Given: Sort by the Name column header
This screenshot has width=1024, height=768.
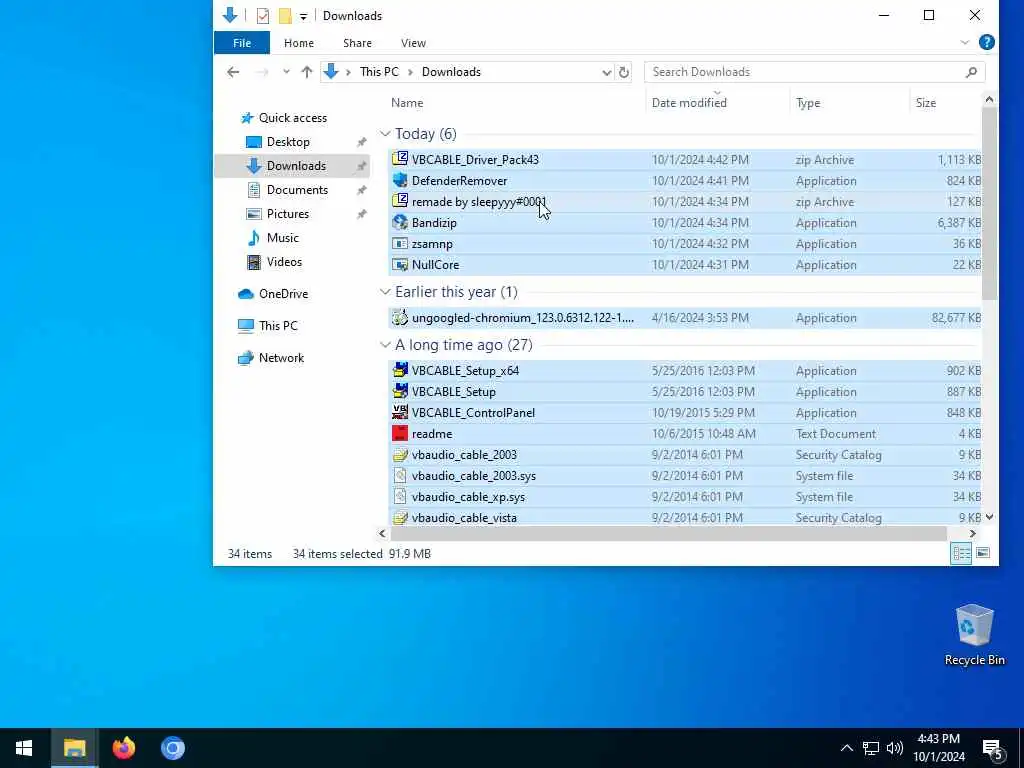Looking at the screenshot, I should [x=407, y=103].
